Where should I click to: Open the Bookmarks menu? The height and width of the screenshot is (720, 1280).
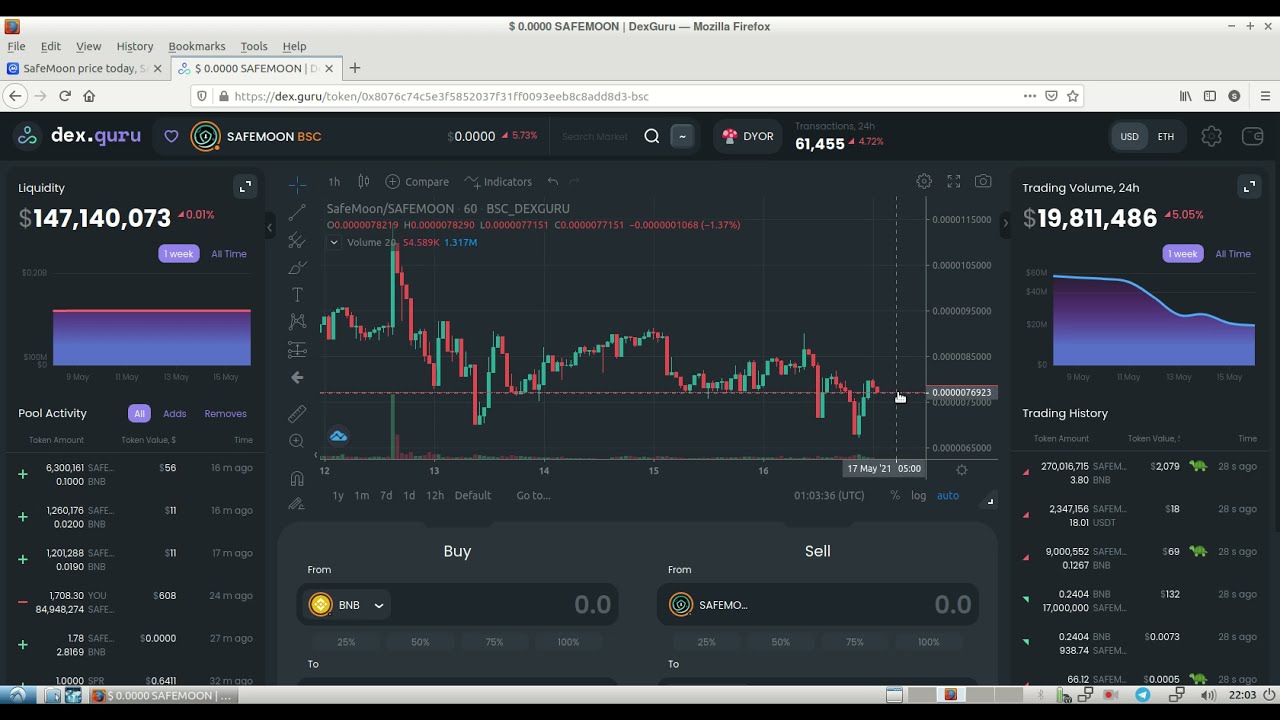[x=197, y=46]
